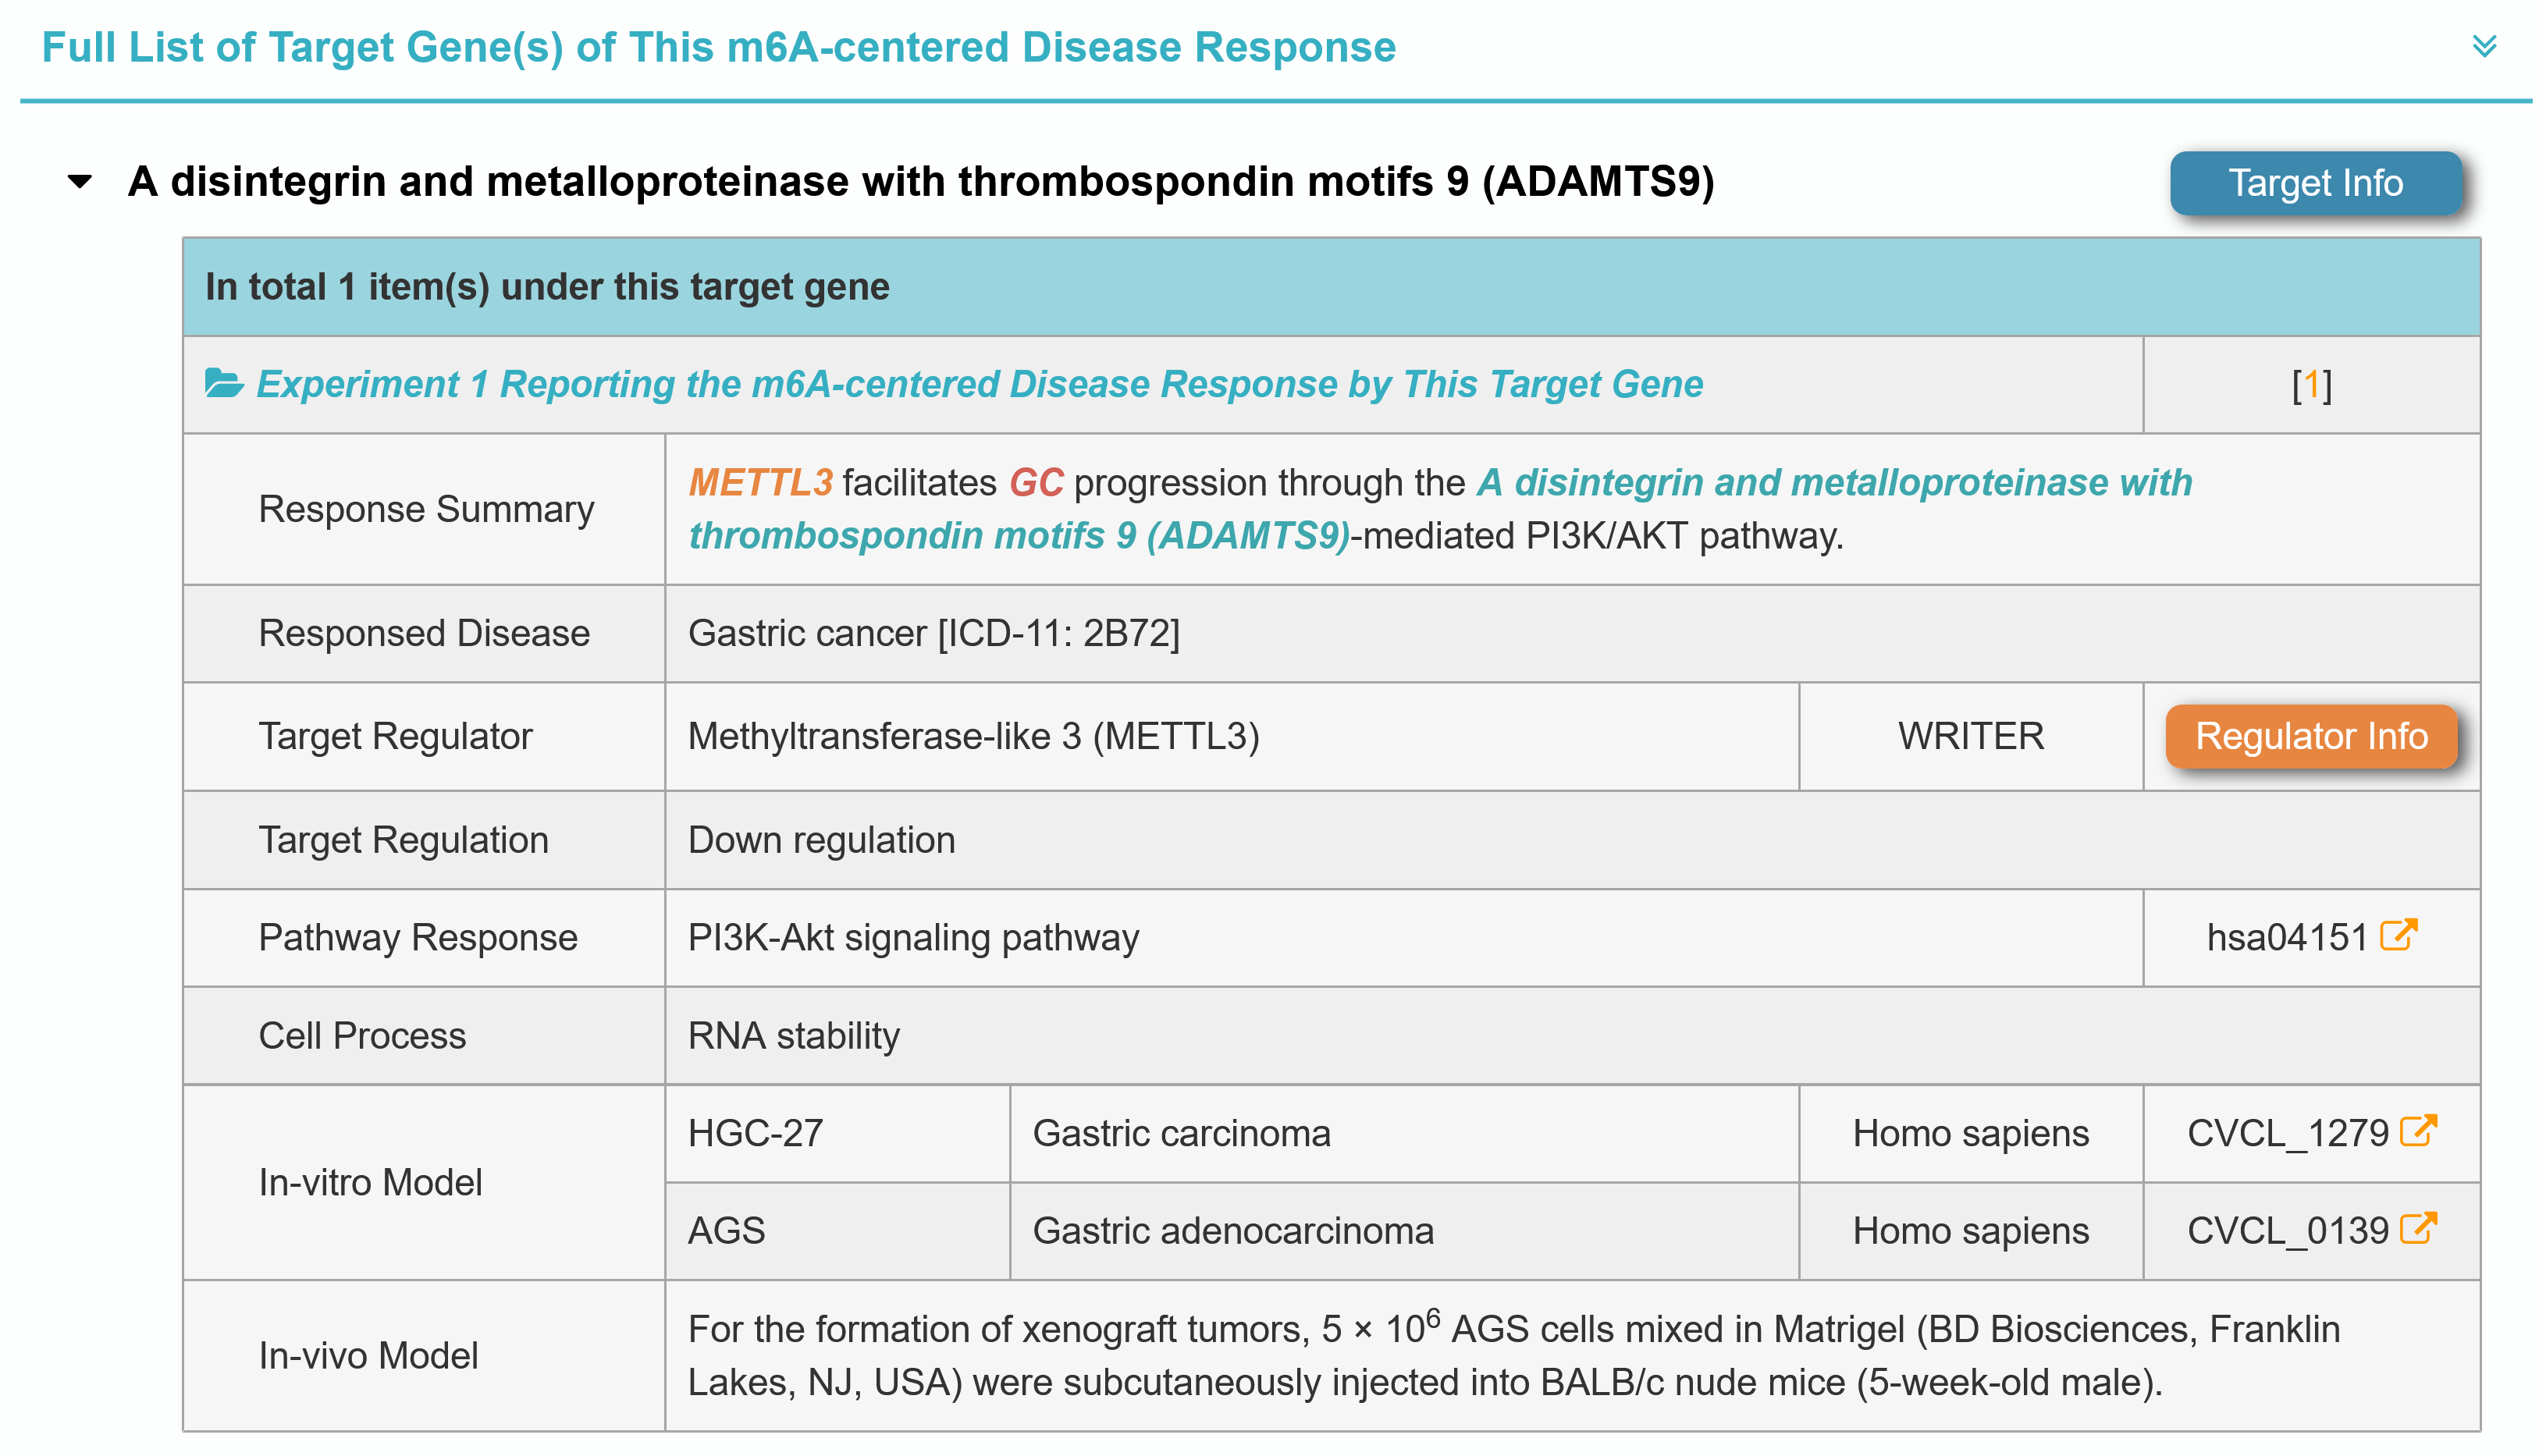
Task: Collapse the ADAMTS9 target gene section arrow
Action: 80,182
